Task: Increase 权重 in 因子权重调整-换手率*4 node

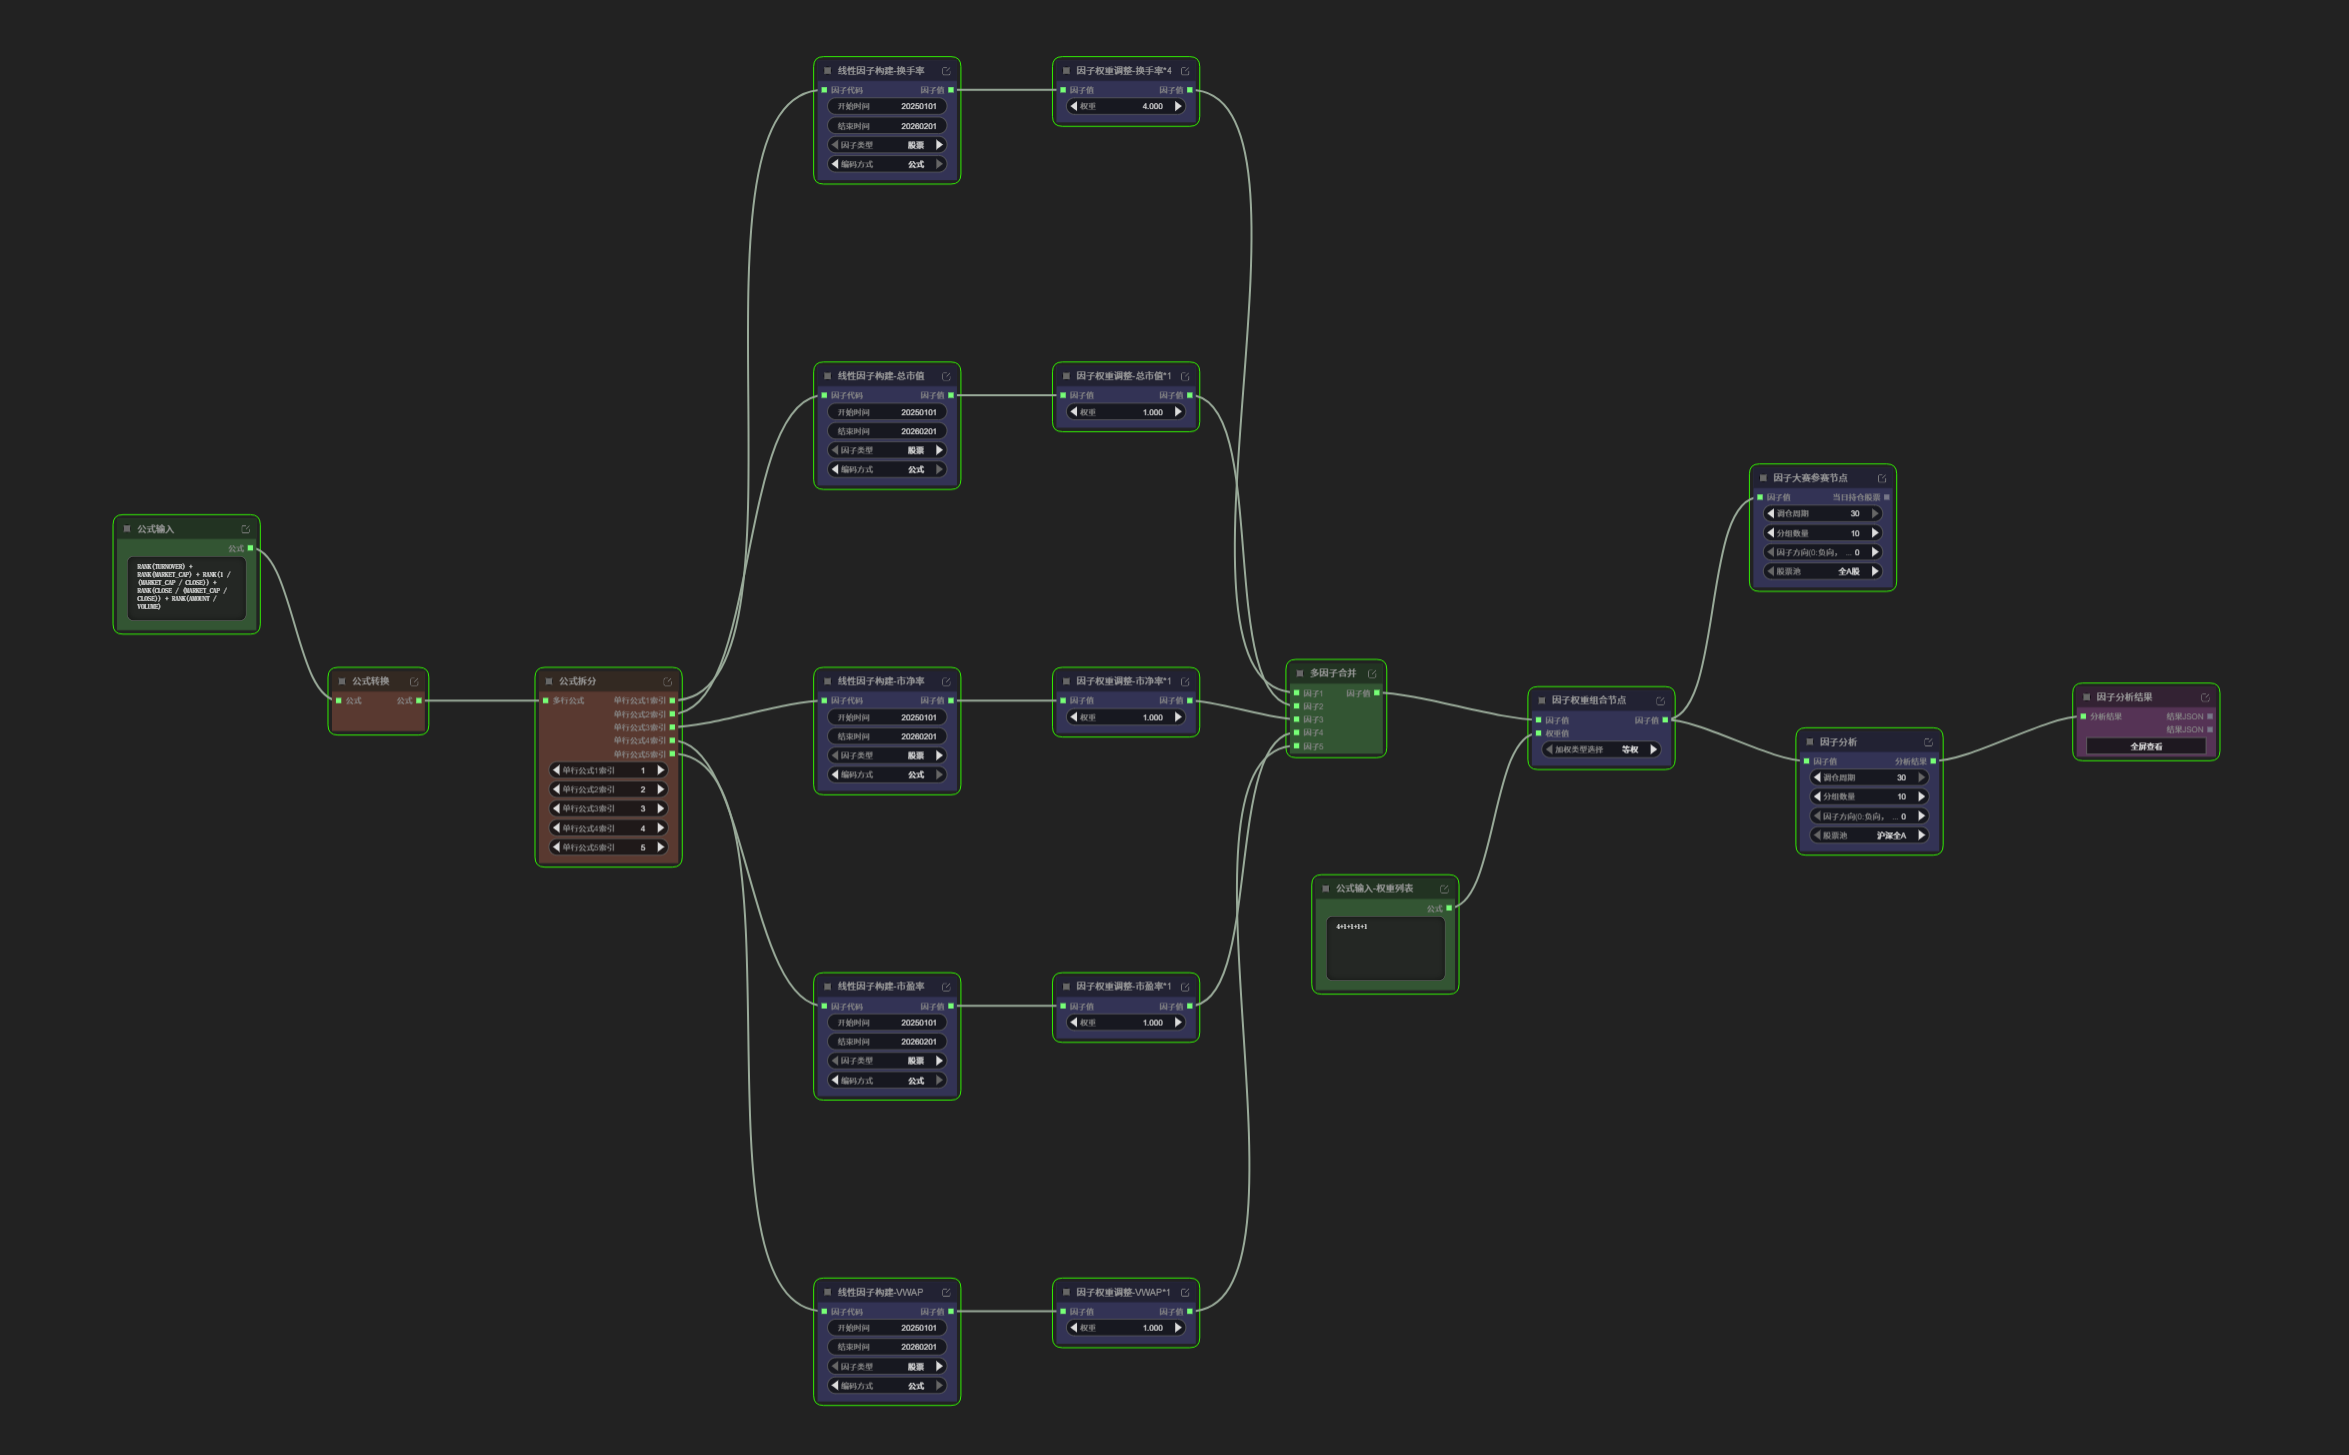Action: coord(1178,106)
